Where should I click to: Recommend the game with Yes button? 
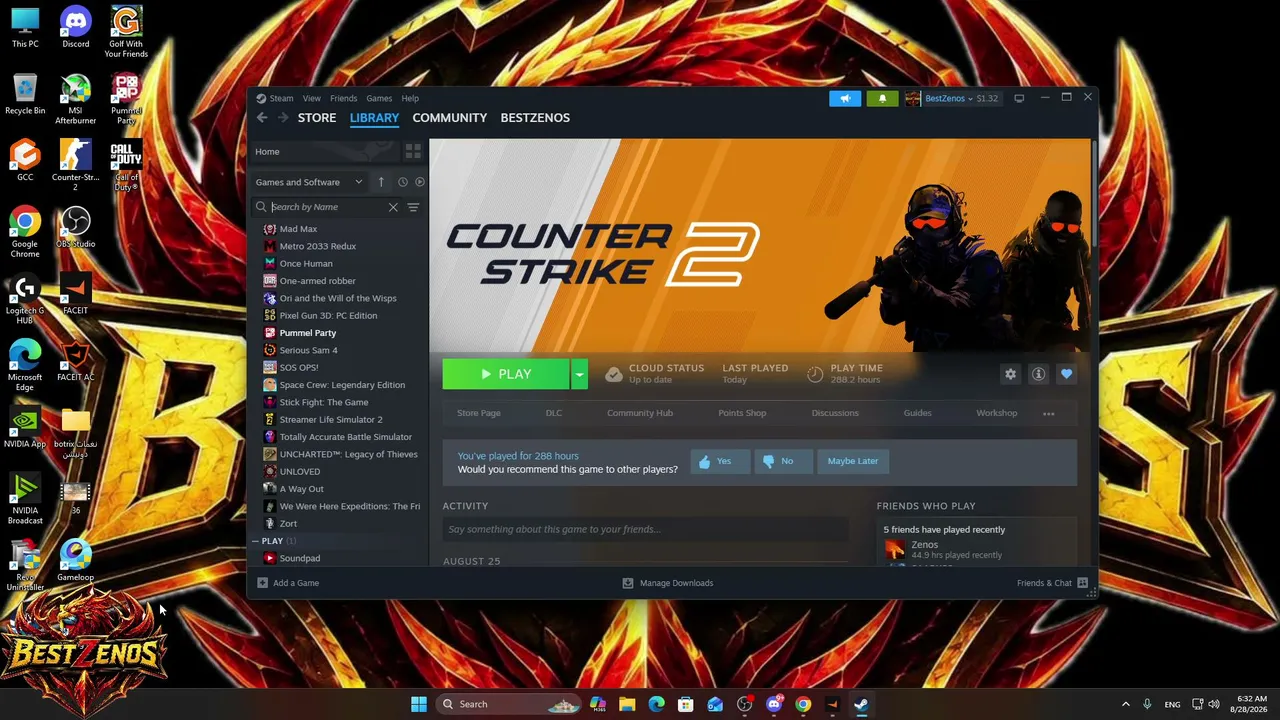tap(719, 461)
